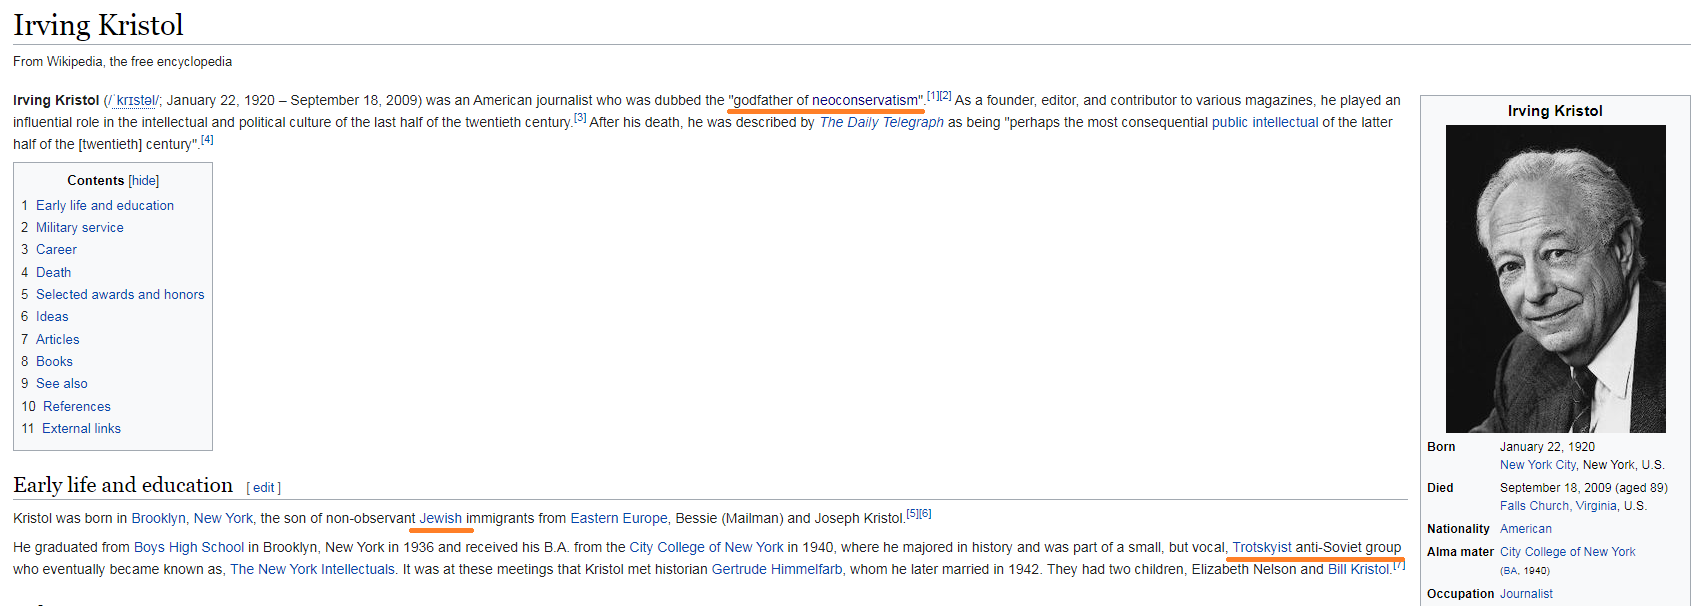Click 'From Wikipedia, the free encyclopedia' tagline
This screenshot has width=1703, height=606.
[x=122, y=62]
